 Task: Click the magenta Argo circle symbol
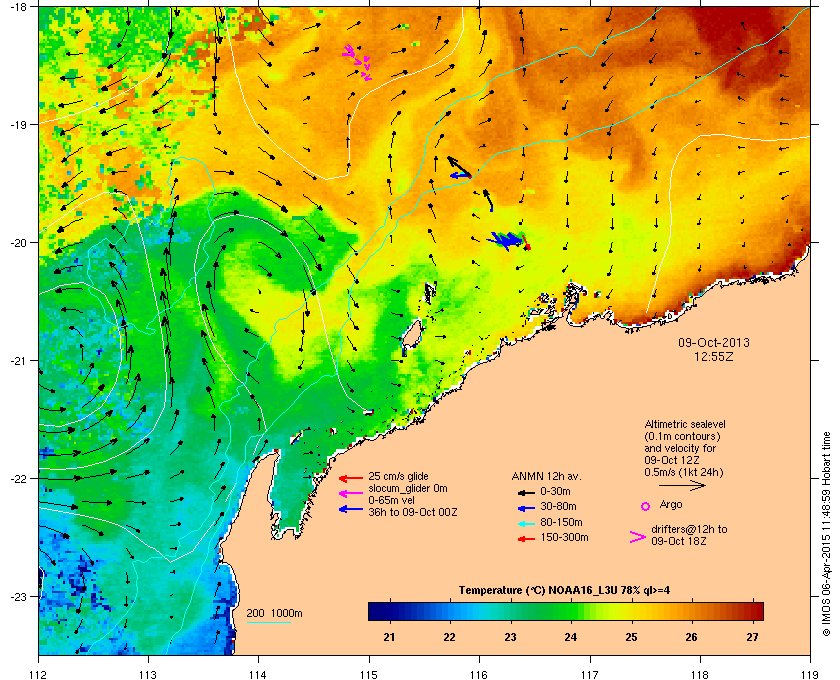646,506
